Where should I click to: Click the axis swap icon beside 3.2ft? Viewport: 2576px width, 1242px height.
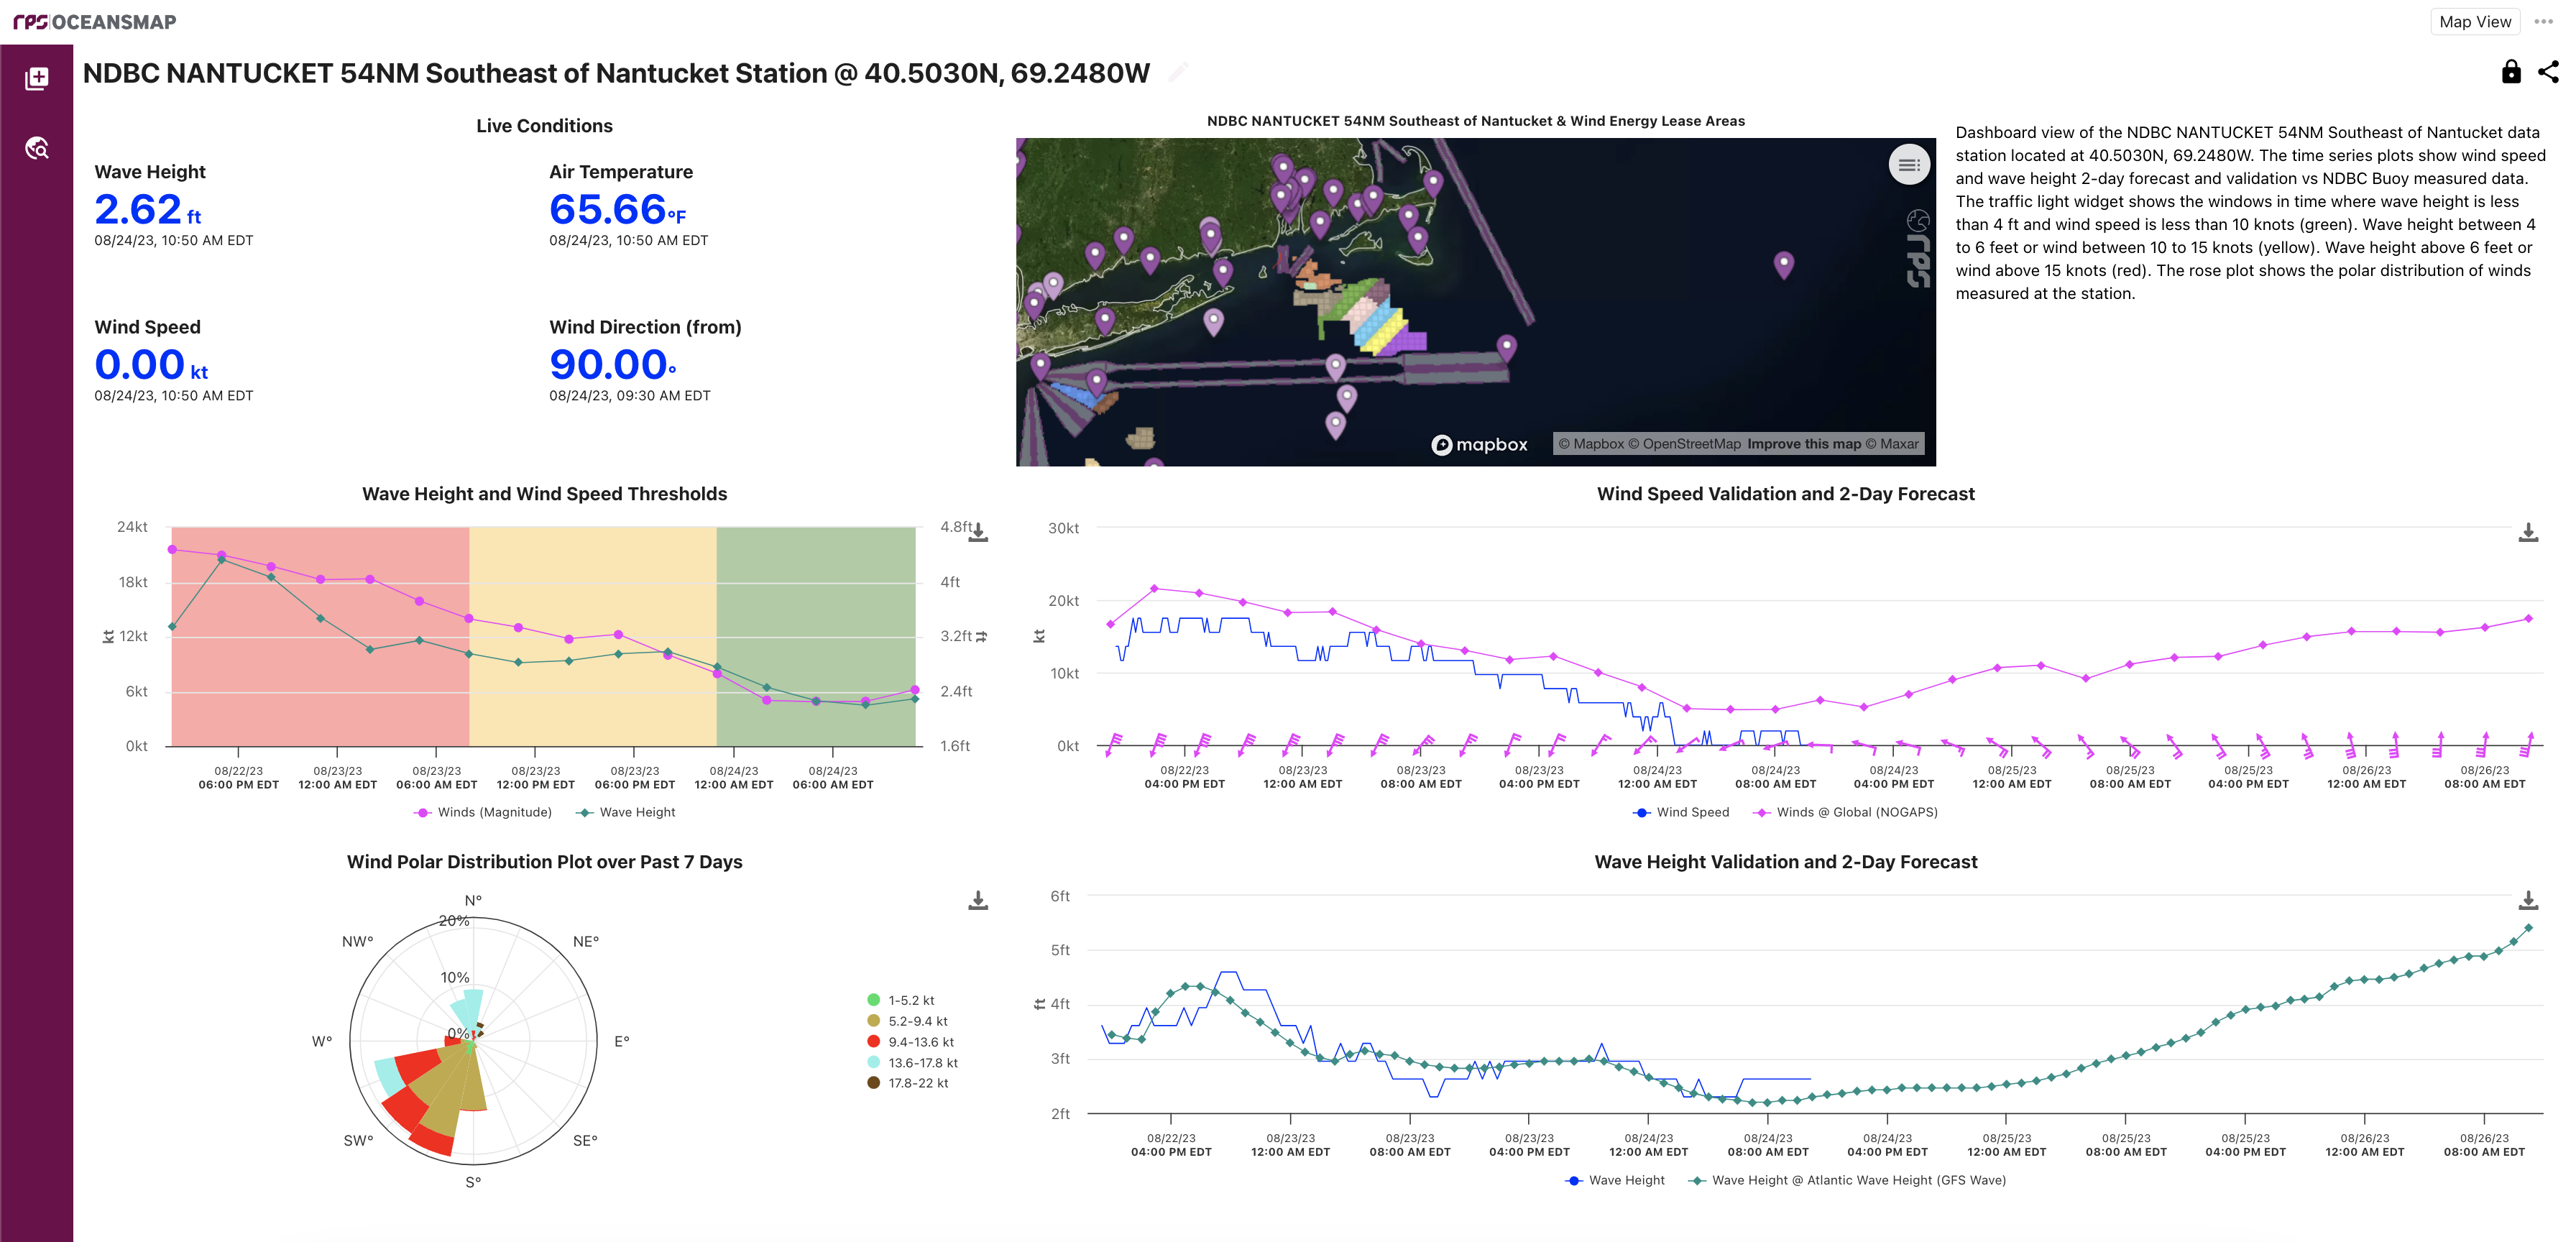(981, 636)
